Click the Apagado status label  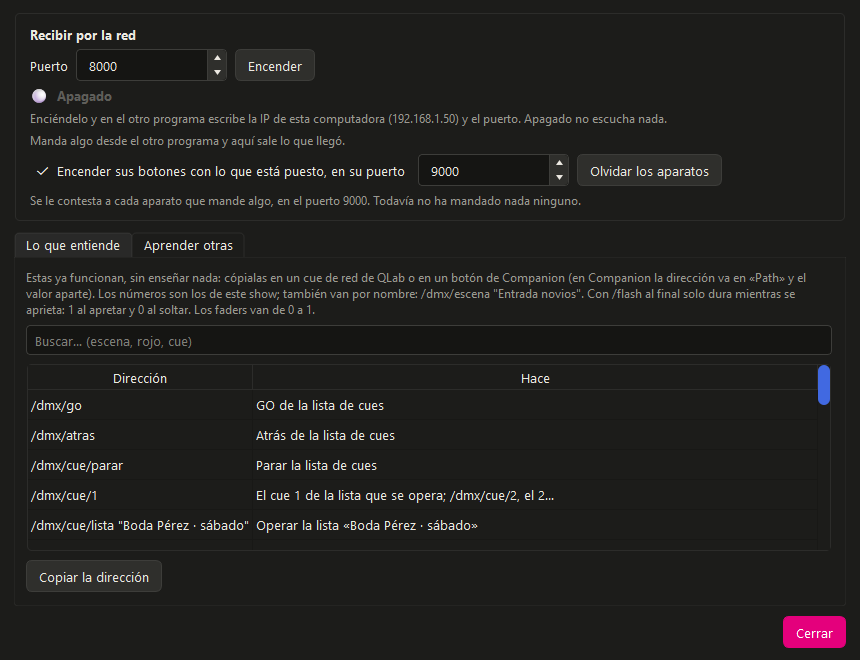point(84,97)
